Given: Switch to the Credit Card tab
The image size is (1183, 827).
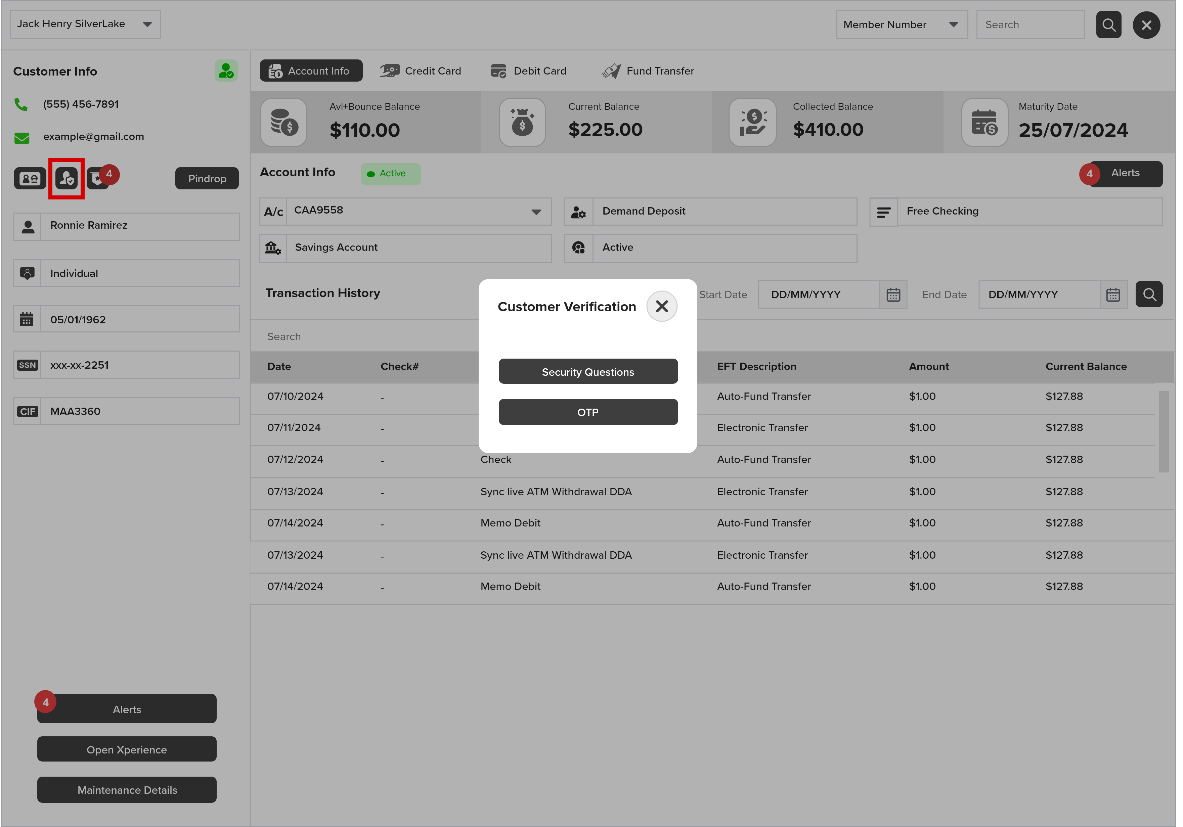Looking at the screenshot, I should (421, 71).
